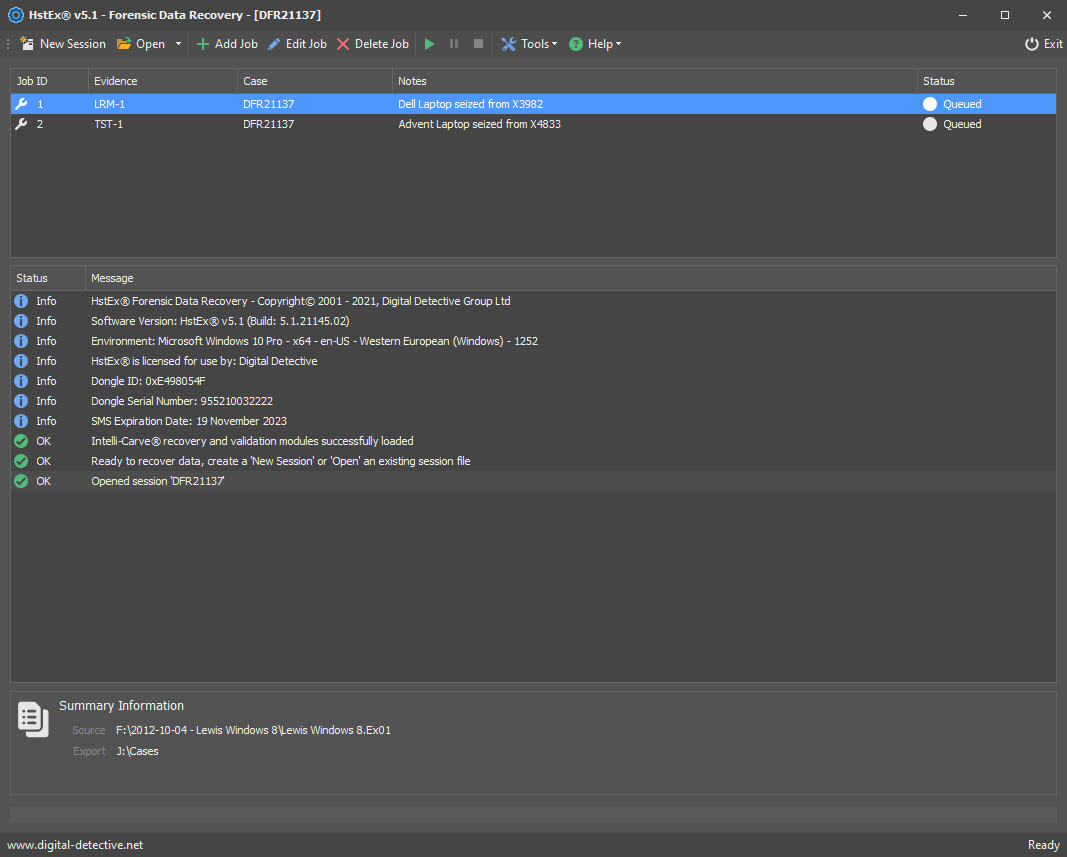Select evidence LRM-1
The image size is (1067, 857).
click(x=110, y=104)
